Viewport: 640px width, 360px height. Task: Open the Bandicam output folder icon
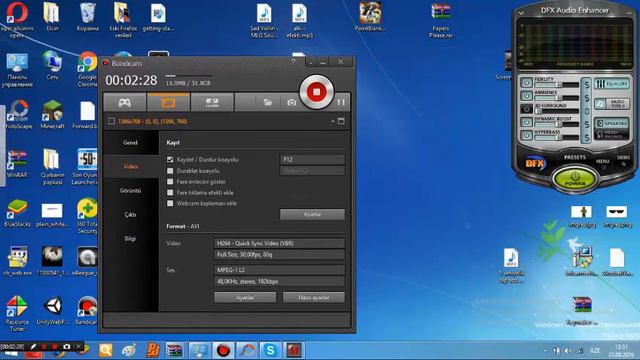pos(268,102)
